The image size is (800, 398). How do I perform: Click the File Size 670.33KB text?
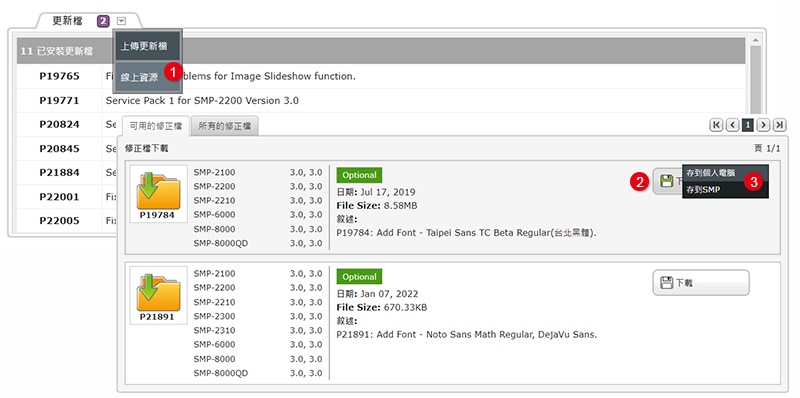(382, 307)
